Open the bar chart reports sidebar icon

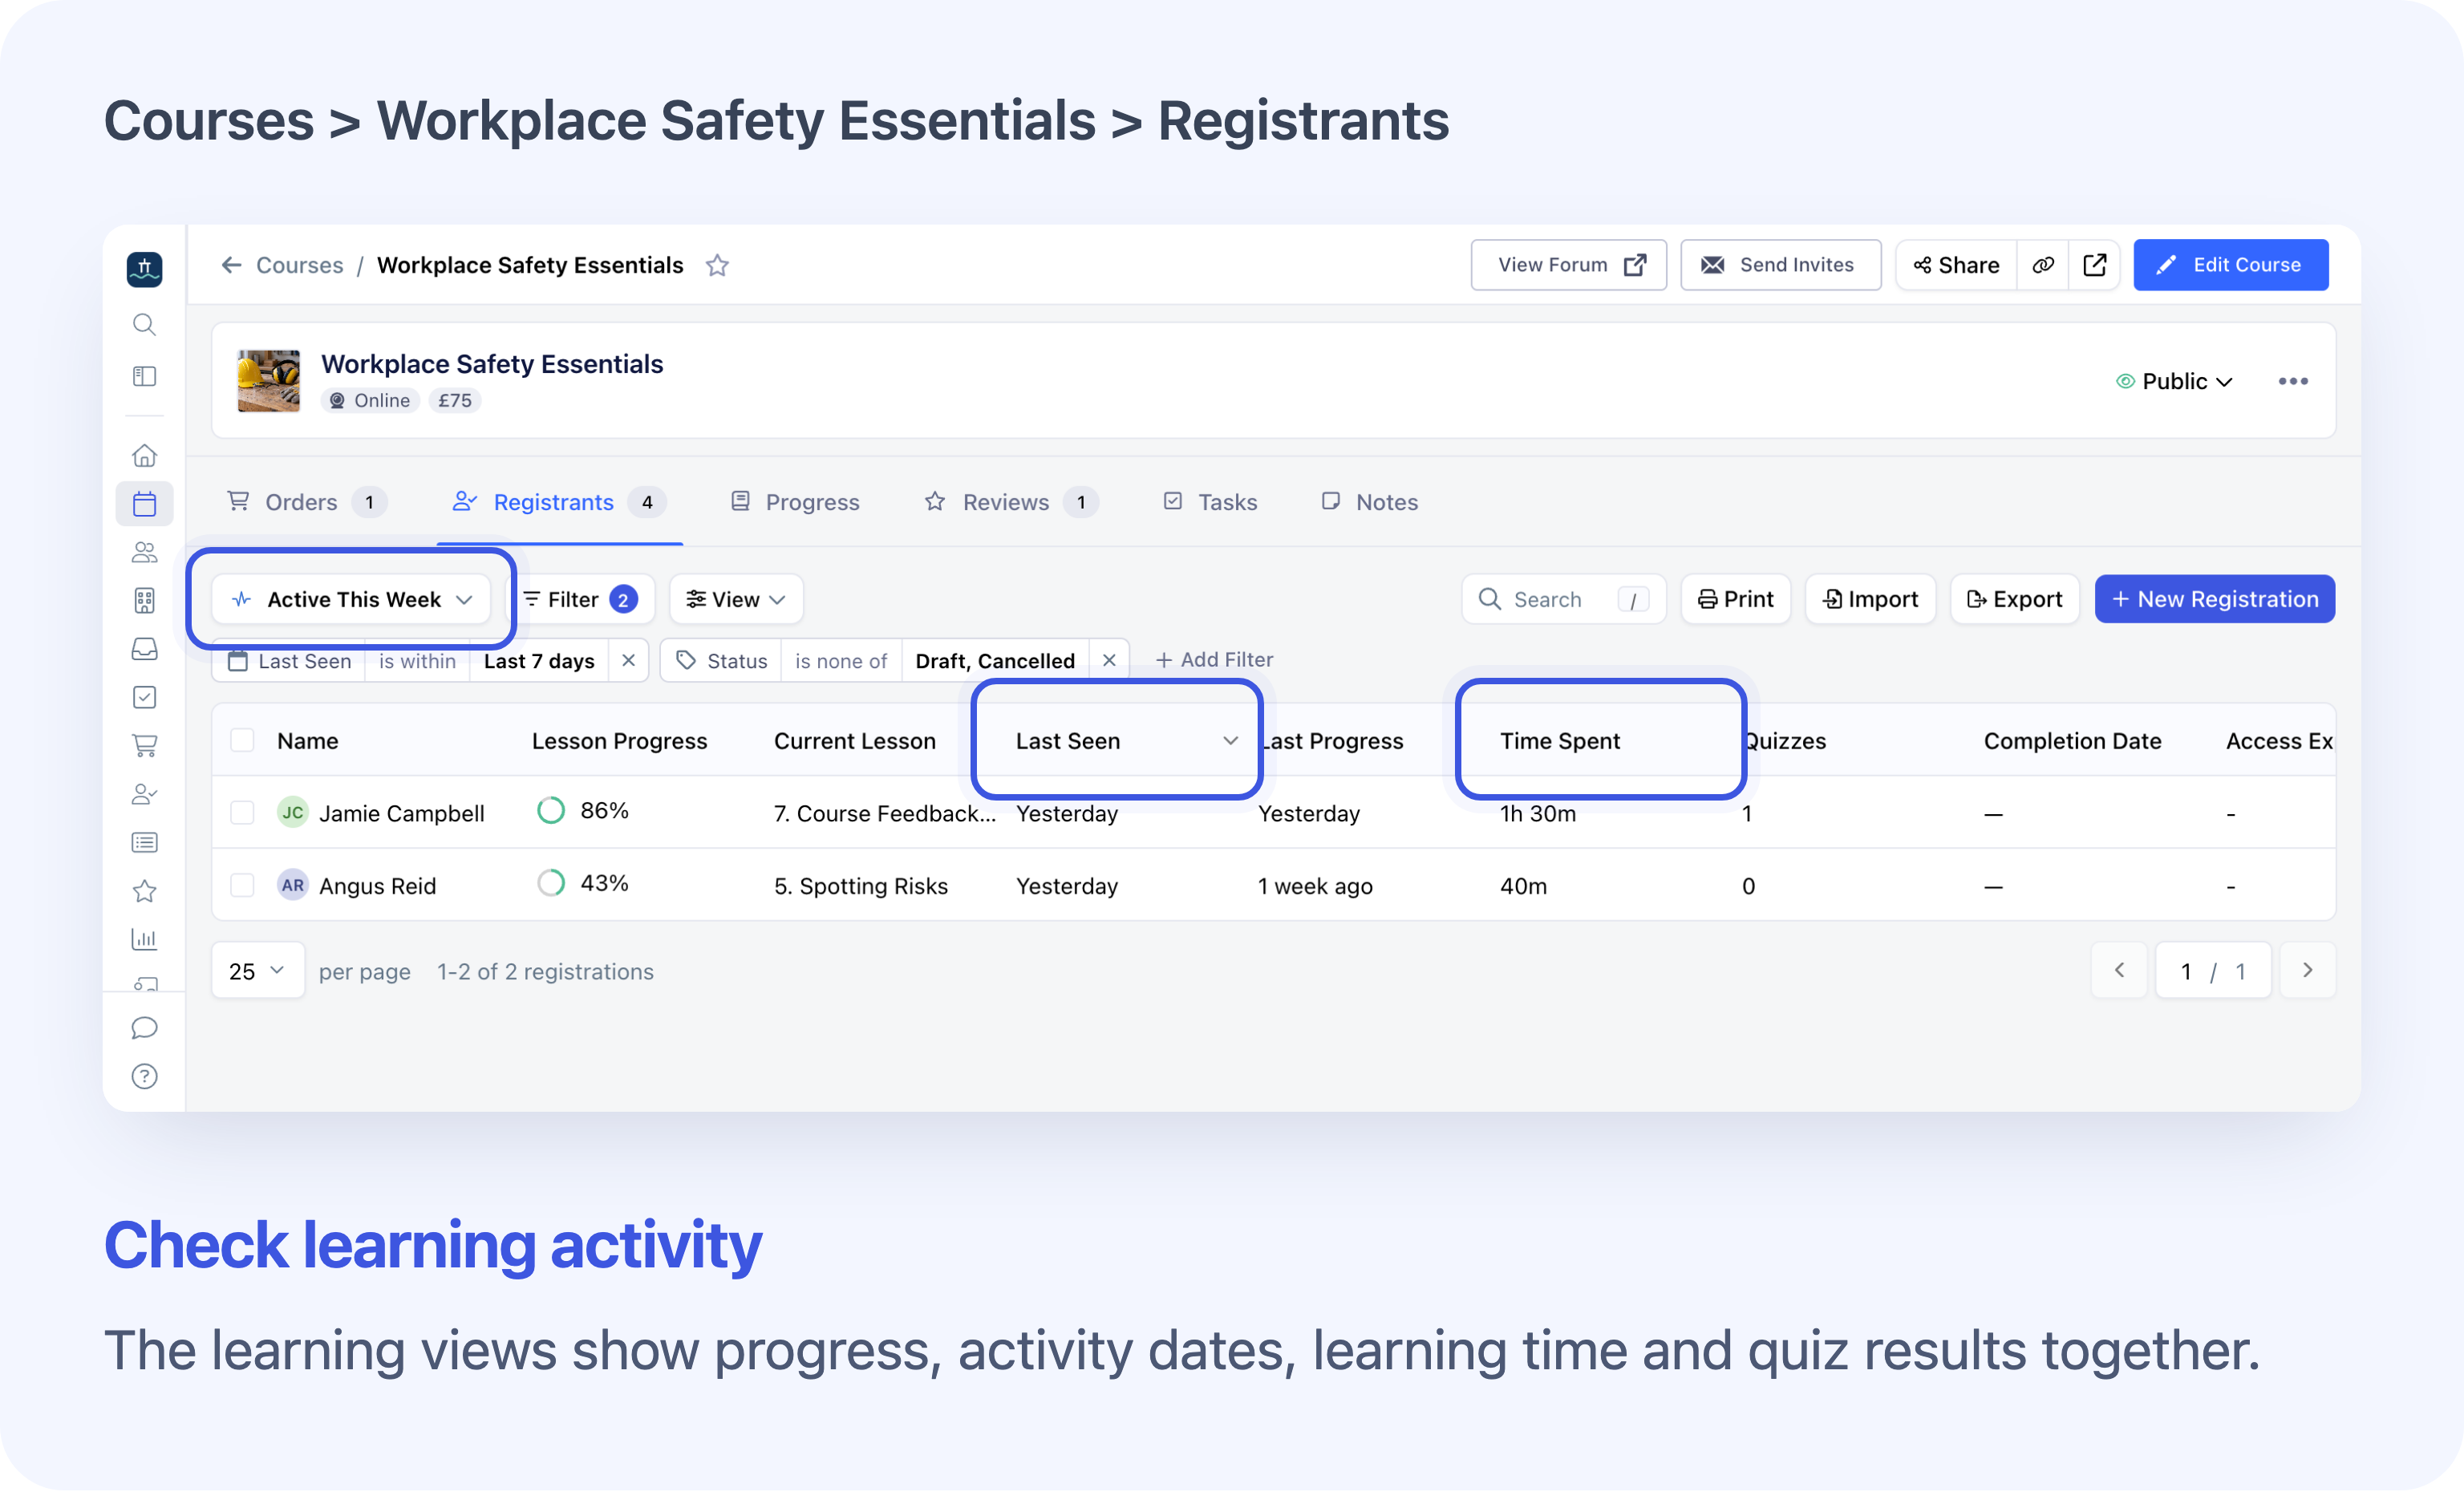pos(144,939)
